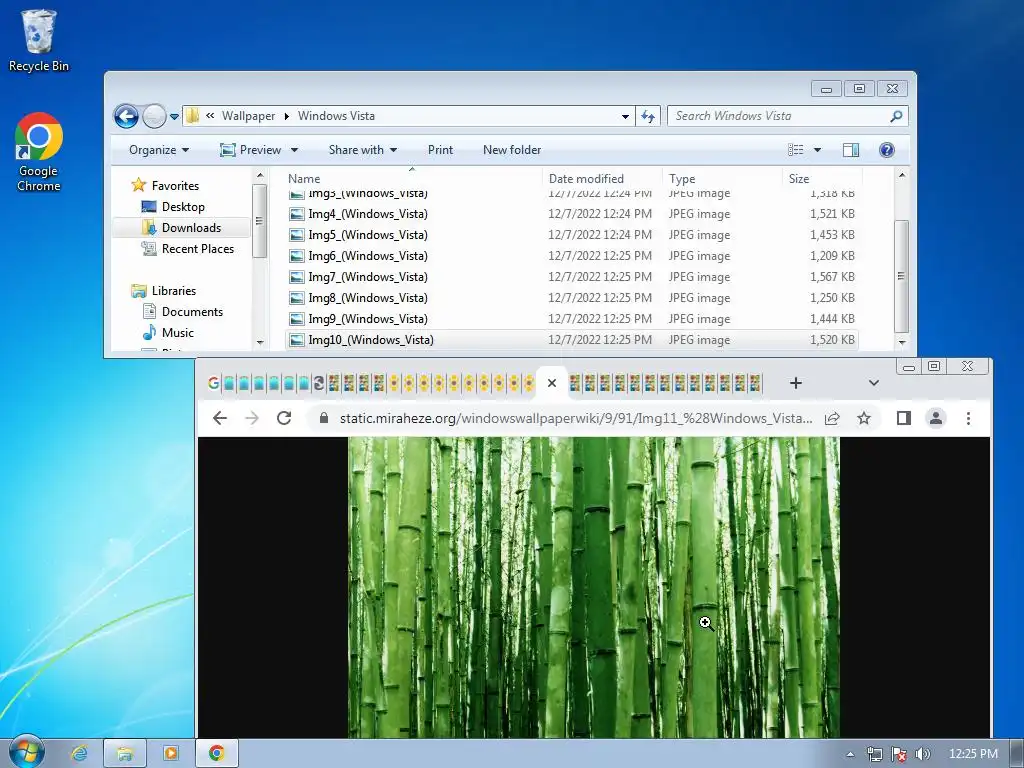
Task: Sort by Date modified column
Action: [602, 179]
